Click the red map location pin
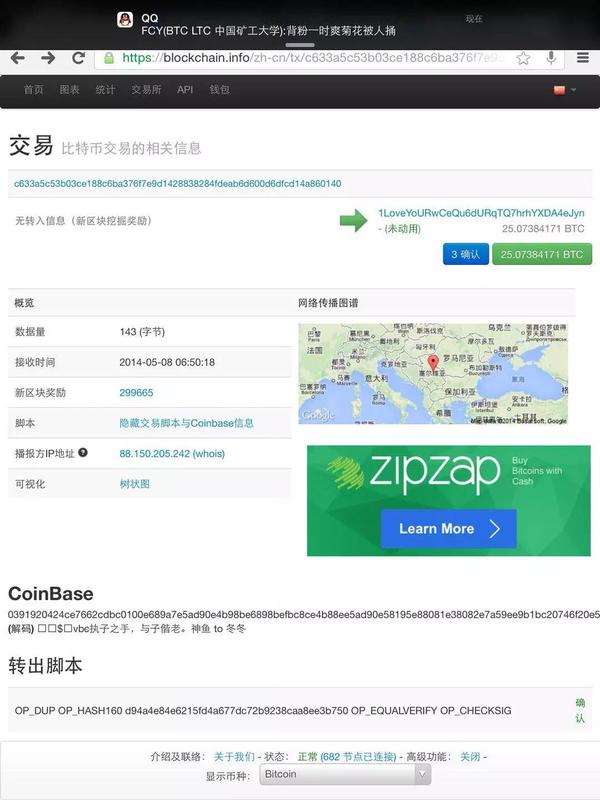The width and height of the screenshot is (600, 800). (433, 363)
